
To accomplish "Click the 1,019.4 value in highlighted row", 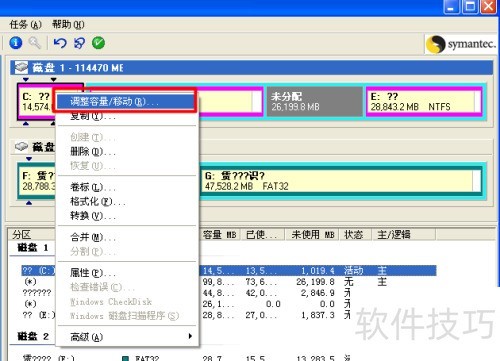I will 318,271.
